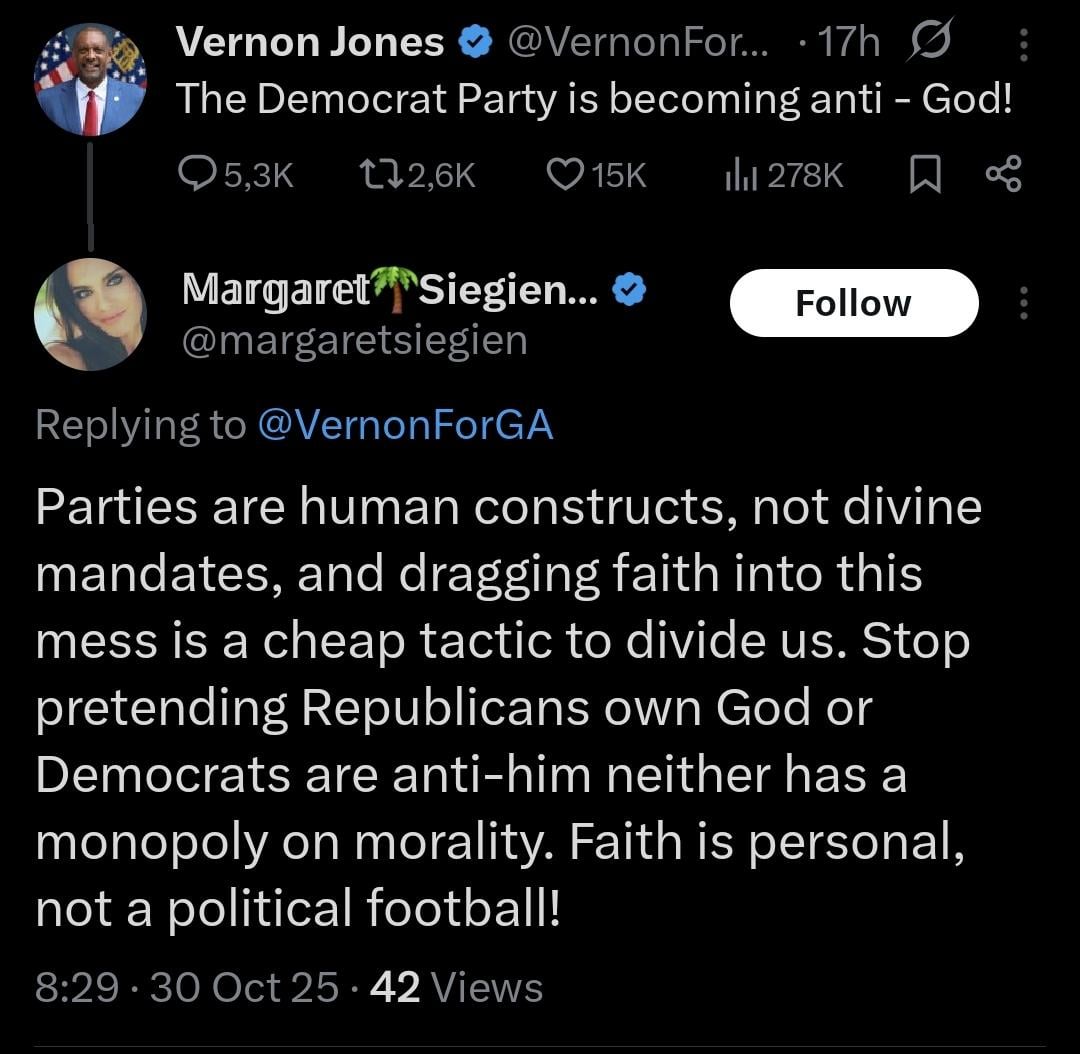Open more options menu beside Follow button
Image resolution: width=1080 pixels, height=1054 pixels.
coord(1022,303)
